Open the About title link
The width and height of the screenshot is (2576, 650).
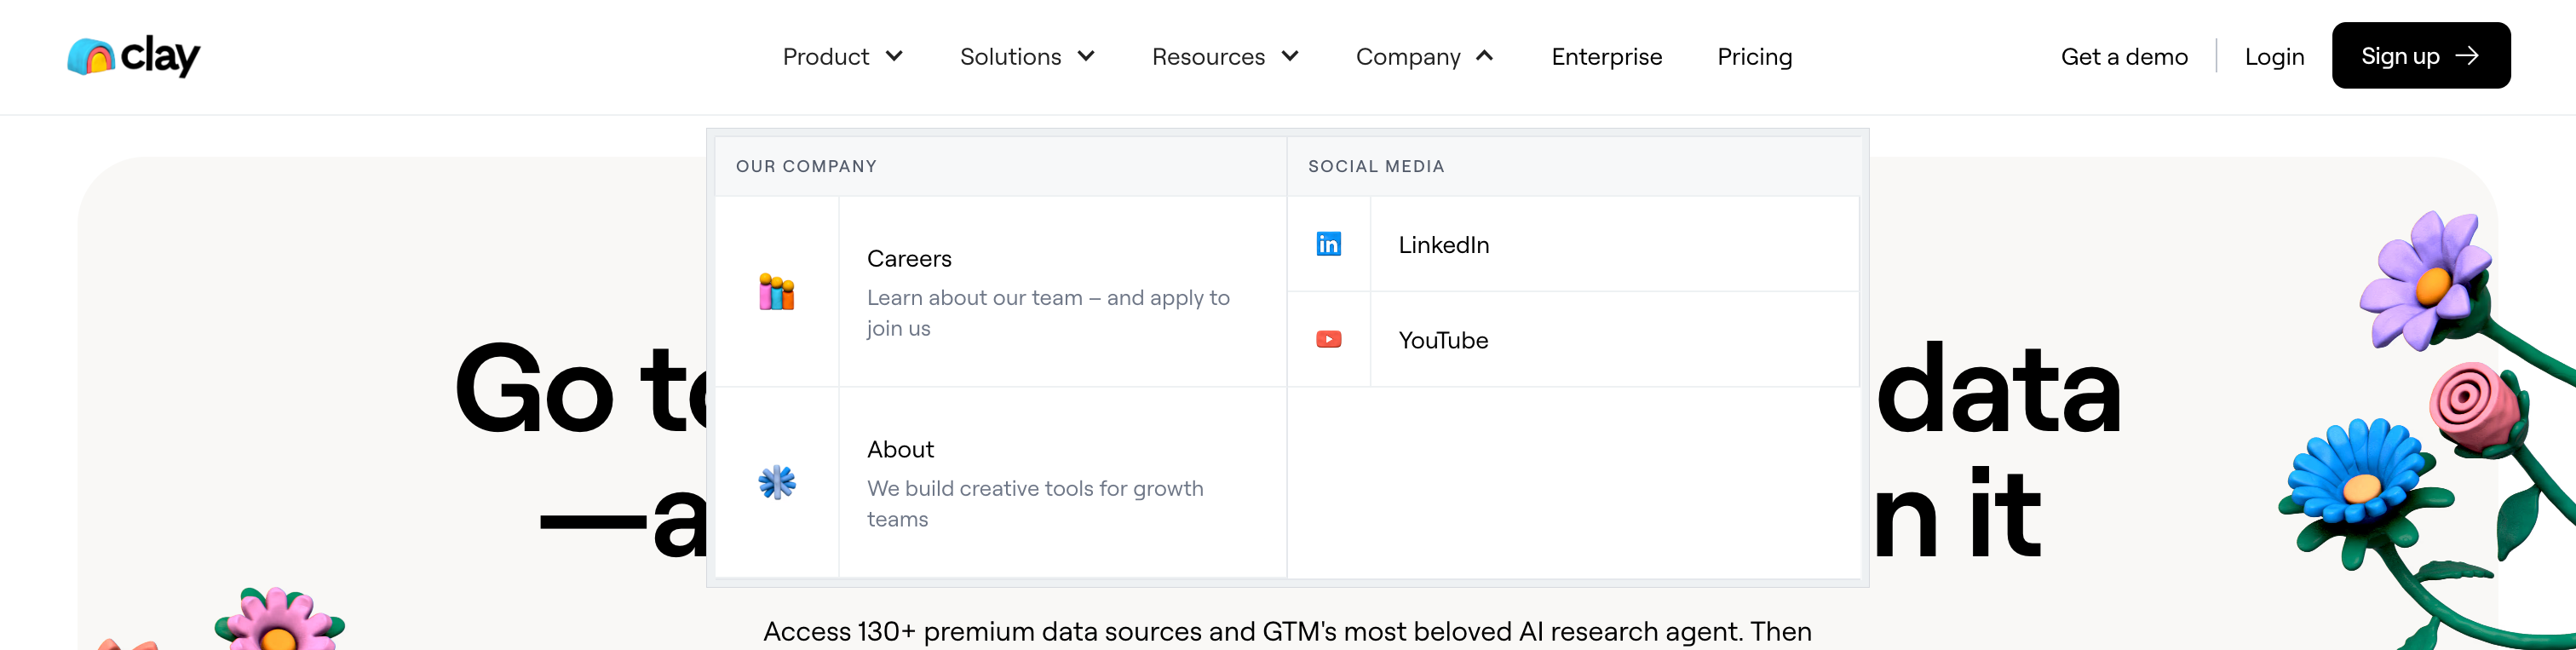tap(900, 450)
